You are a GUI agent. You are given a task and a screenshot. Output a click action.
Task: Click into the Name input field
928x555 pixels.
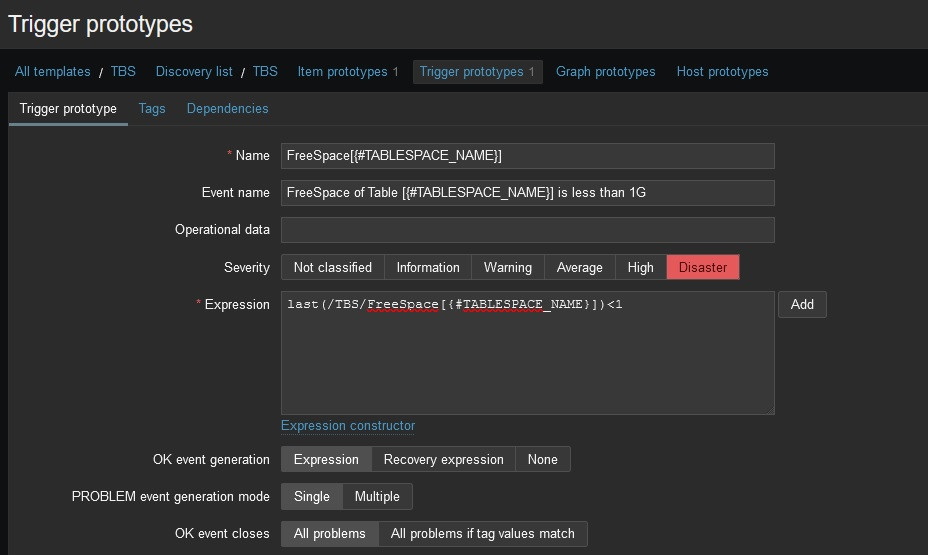pos(527,156)
